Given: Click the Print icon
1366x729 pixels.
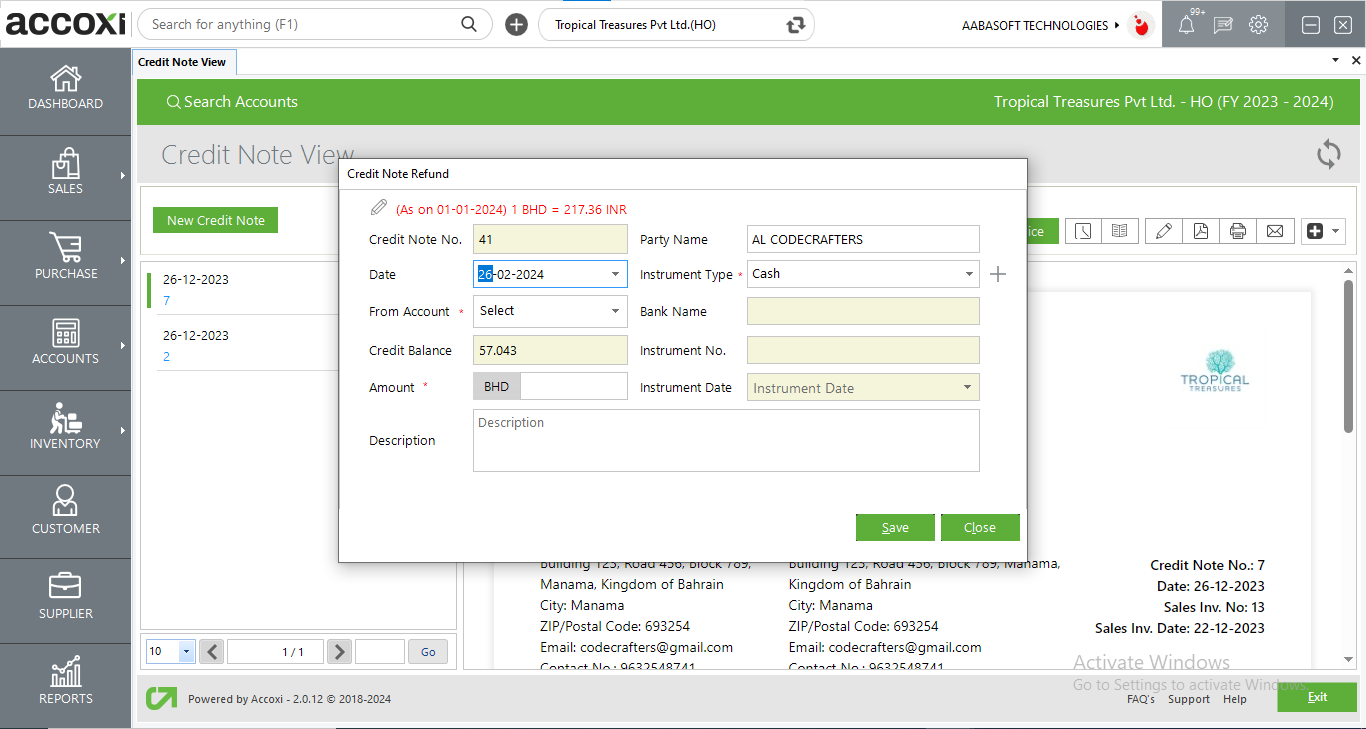Looking at the screenshot, I should [x=1239, y=230].
